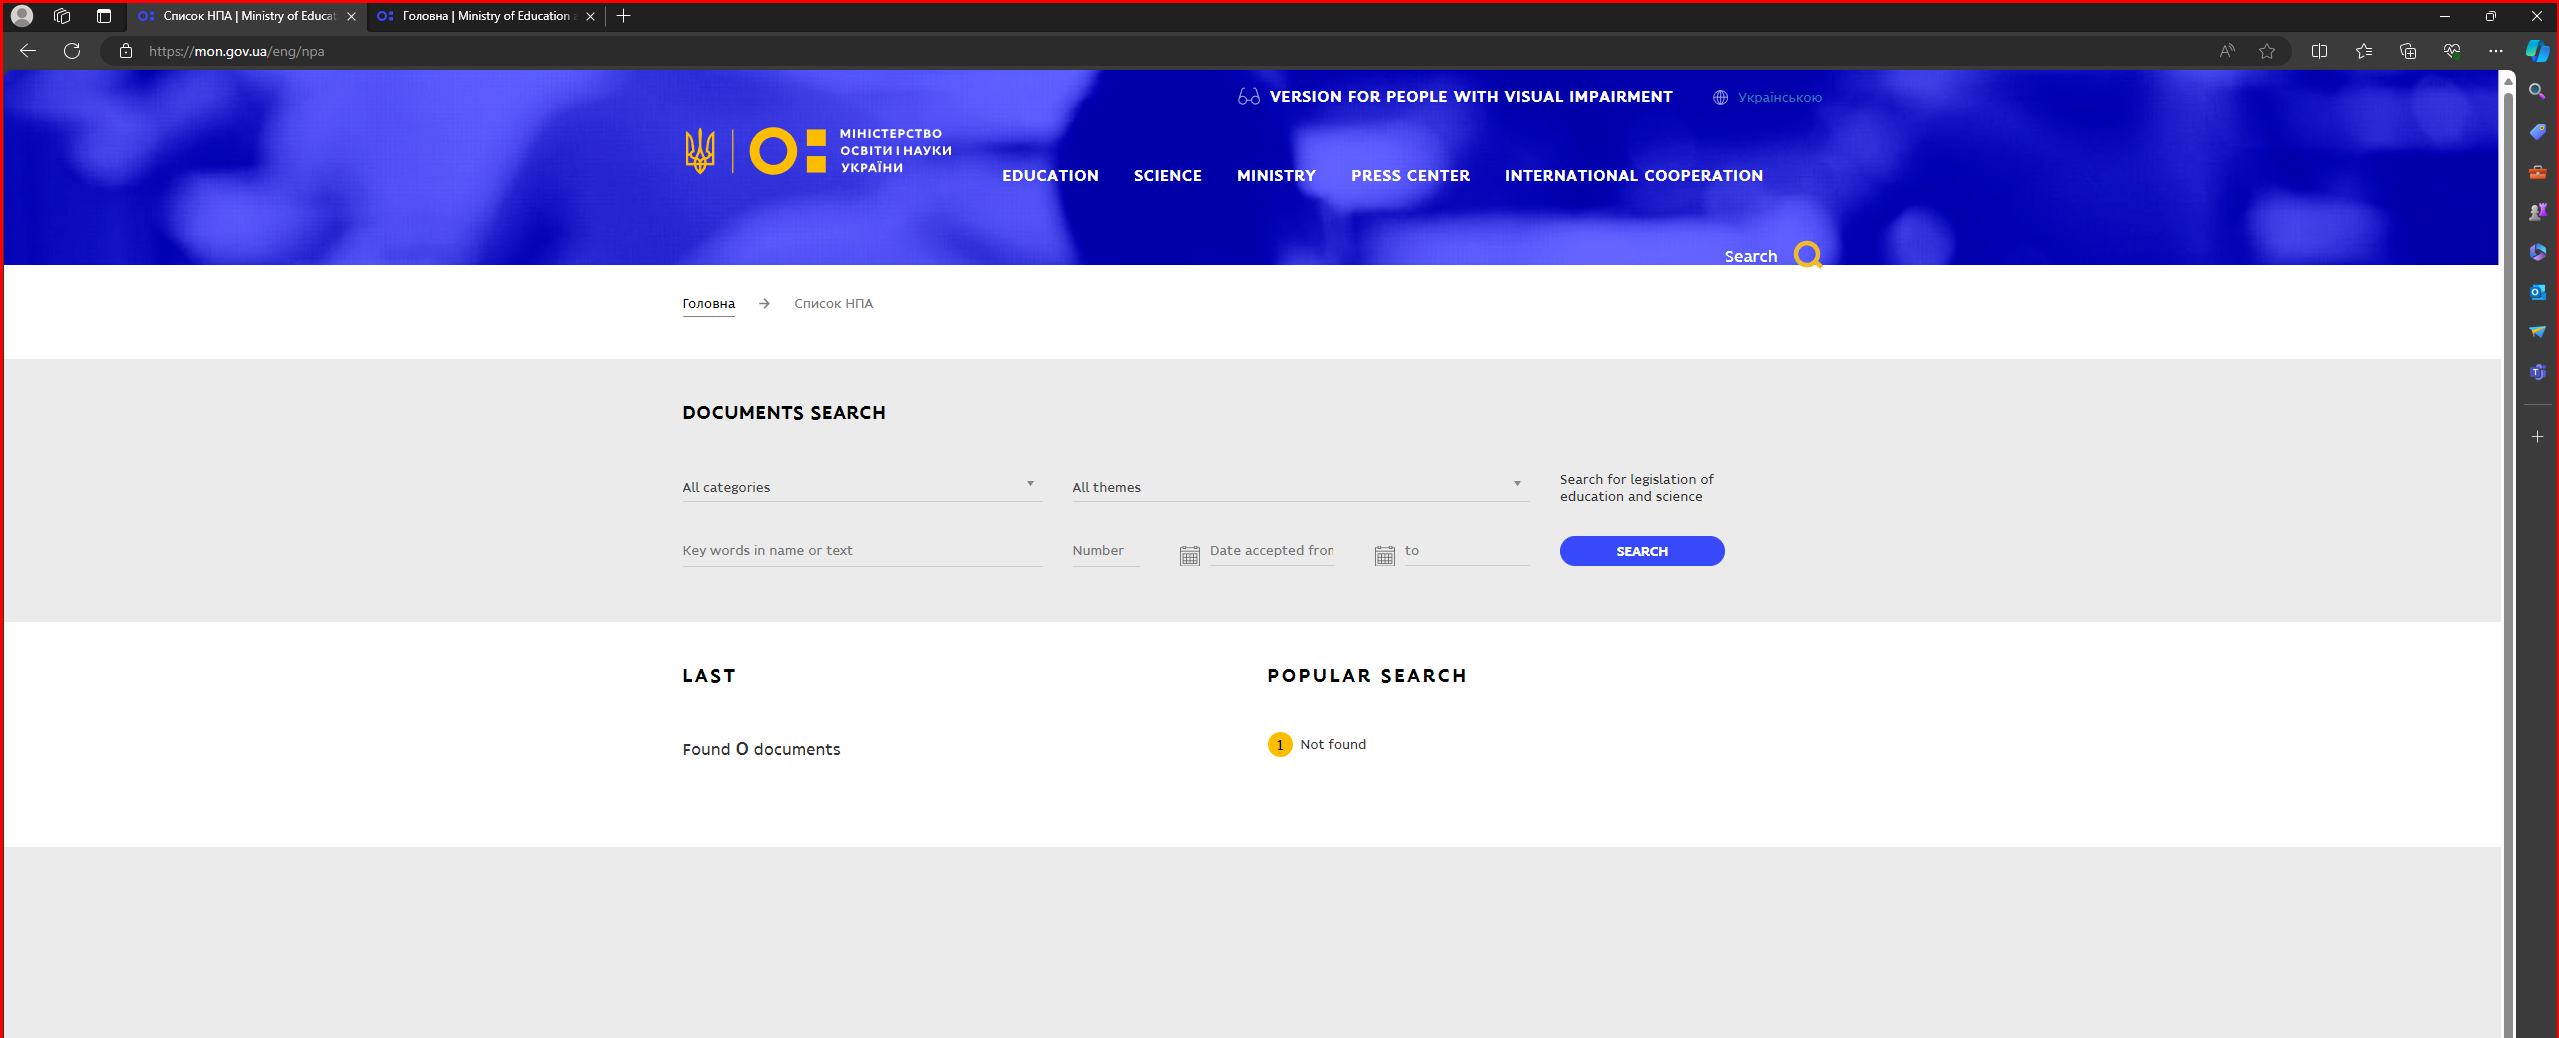The height and width of the screenshot is (1038, 2559).
Task: Open the 'to' date calendar icon
Action: [1384, 555]
